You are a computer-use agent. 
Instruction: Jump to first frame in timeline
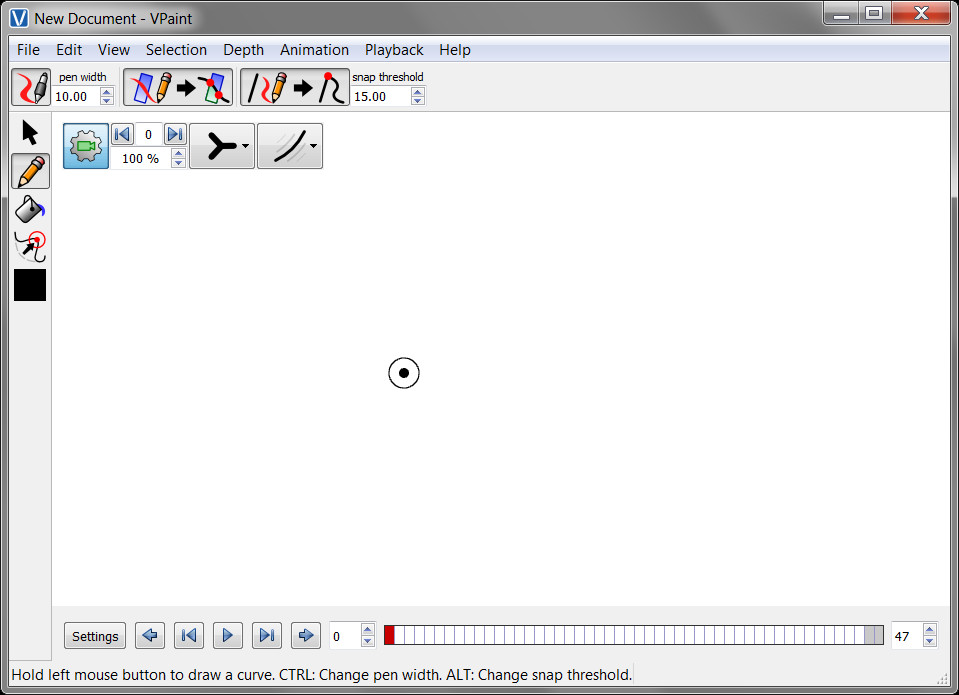pyautogui.click(x=189, y=636)
